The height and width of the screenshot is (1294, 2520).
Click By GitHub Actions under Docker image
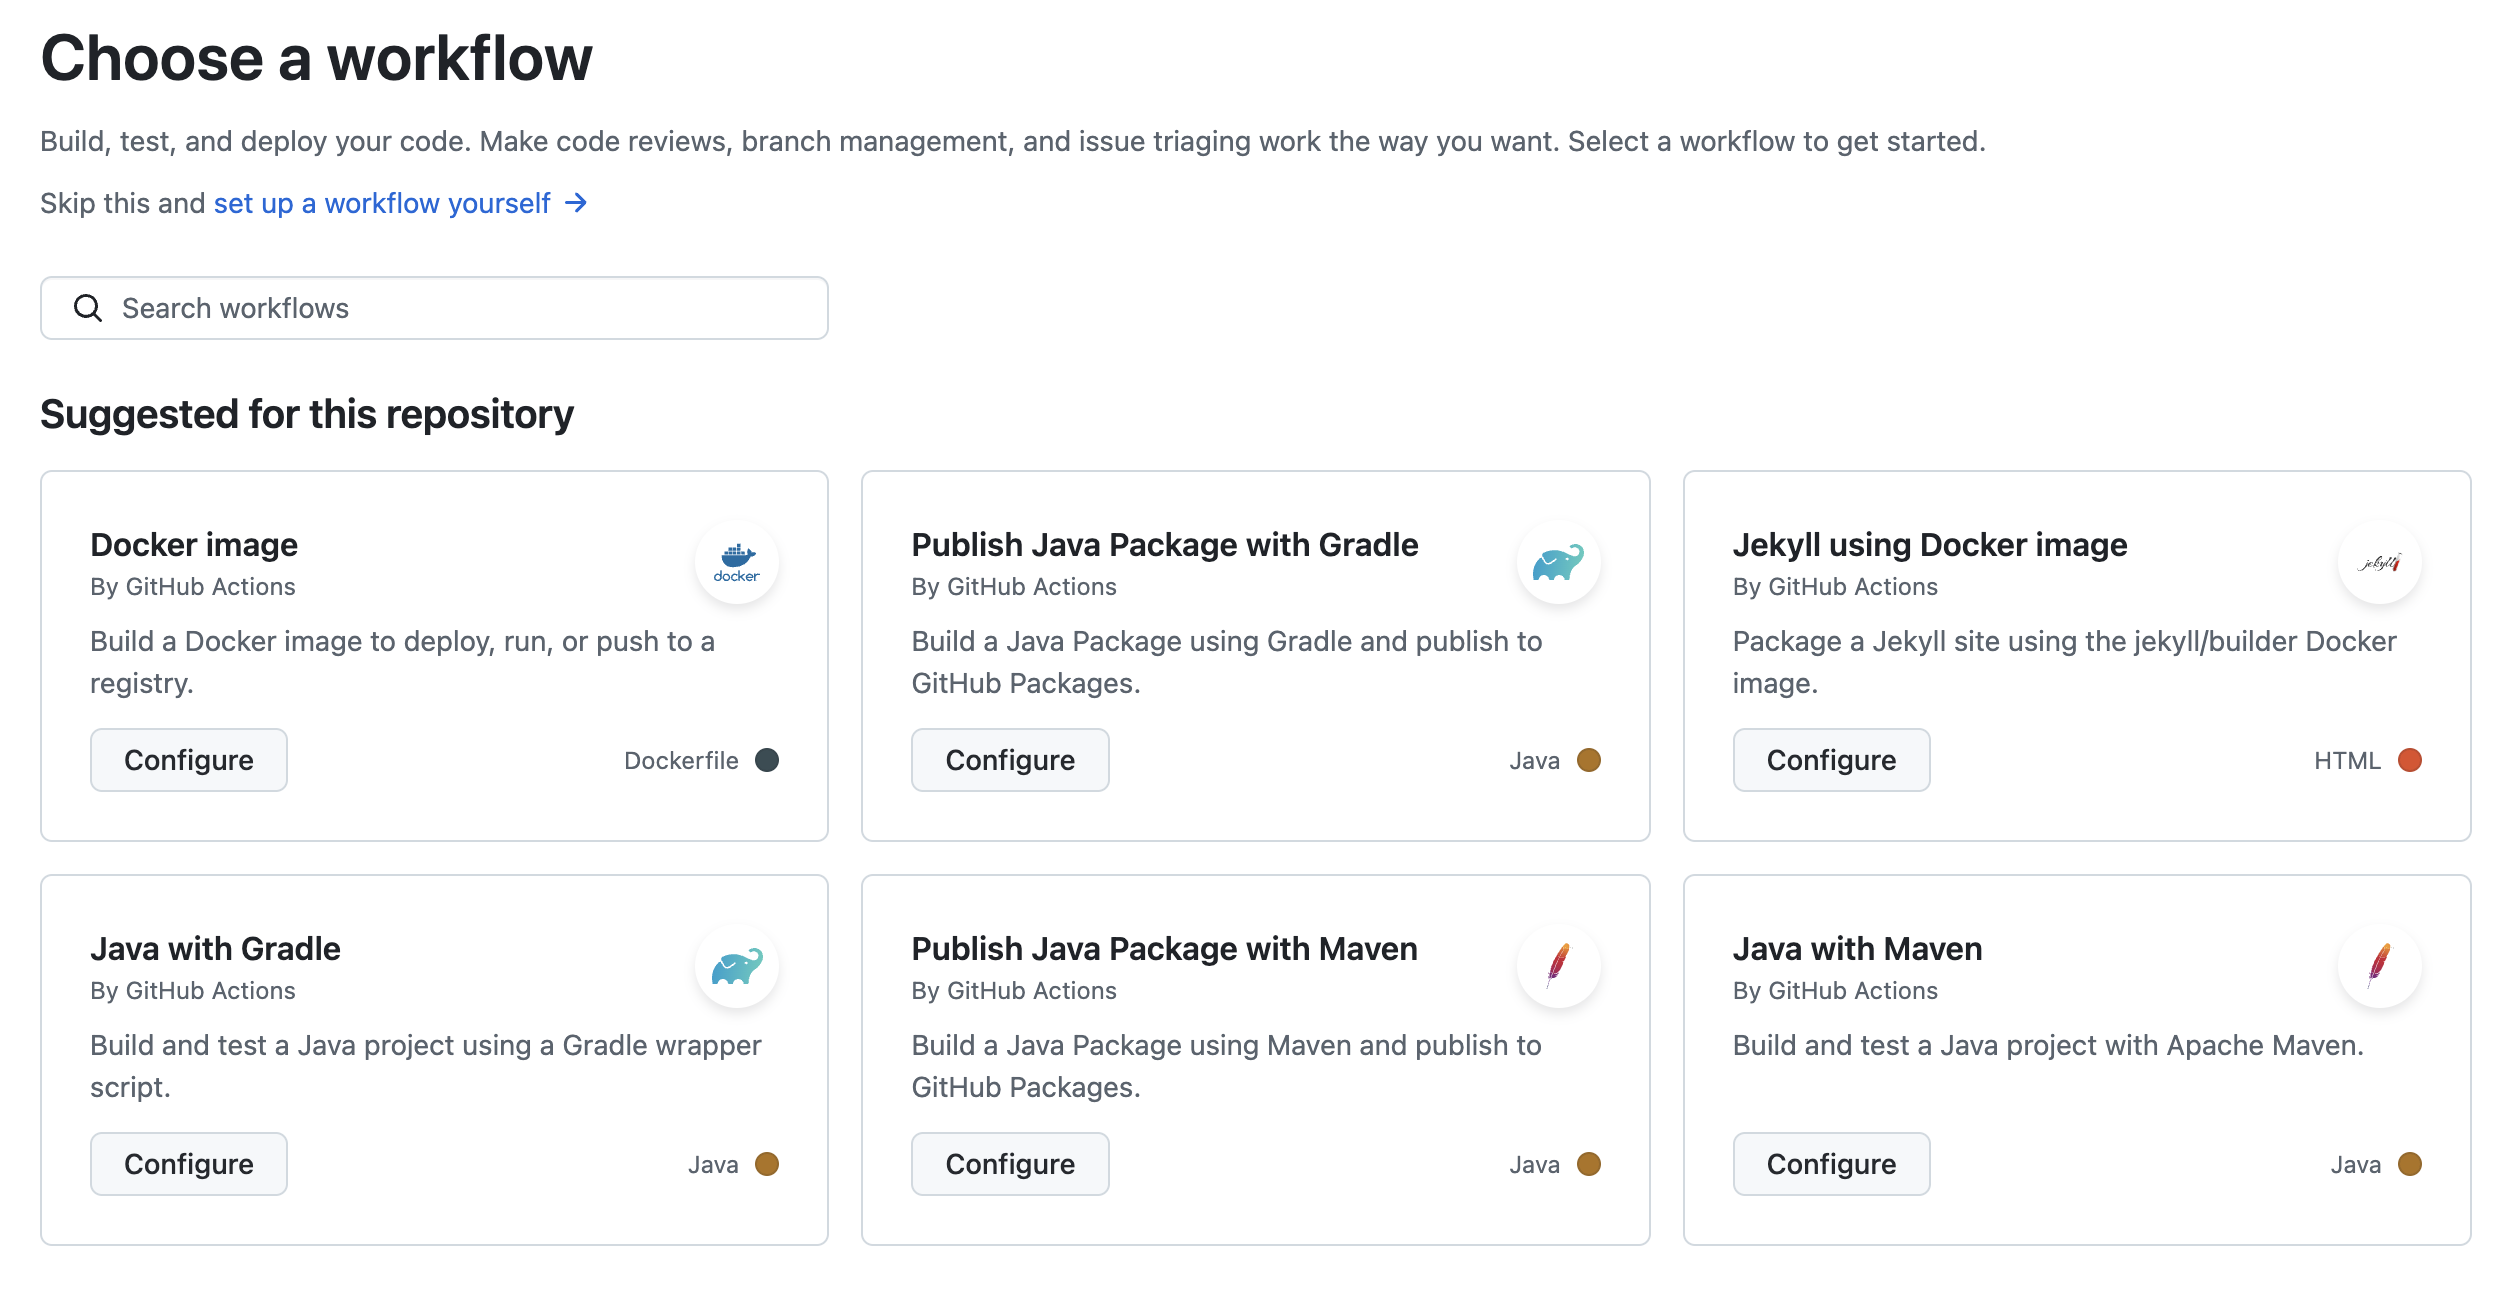193,586
